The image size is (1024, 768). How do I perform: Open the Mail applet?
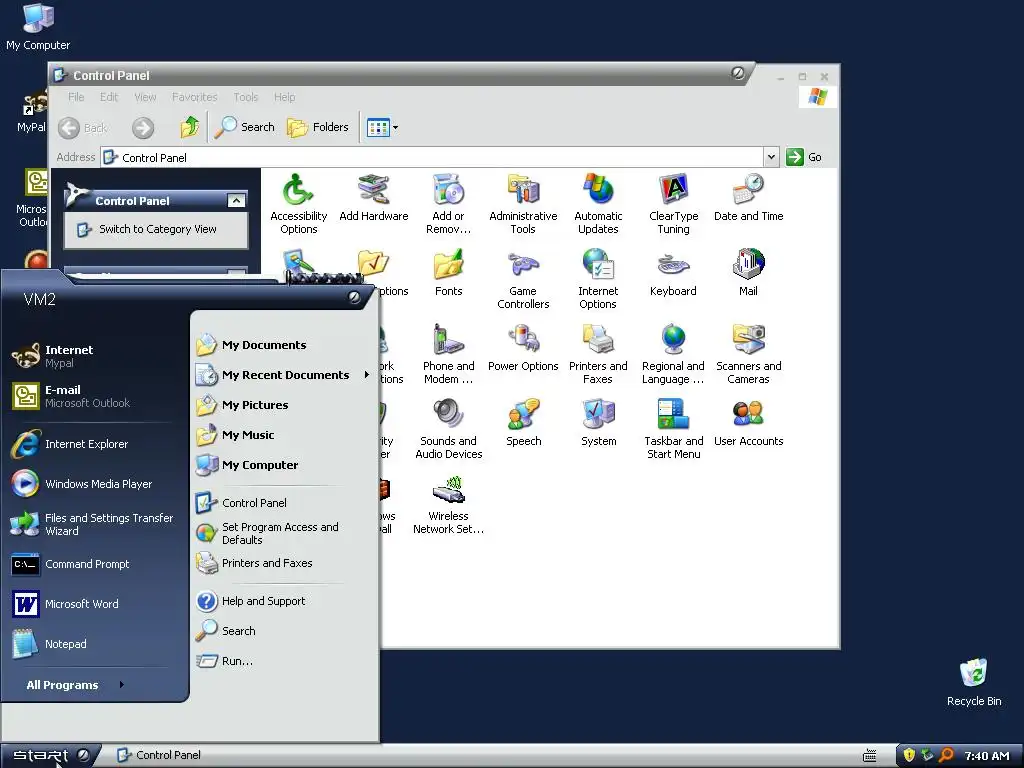pos(748,273)
